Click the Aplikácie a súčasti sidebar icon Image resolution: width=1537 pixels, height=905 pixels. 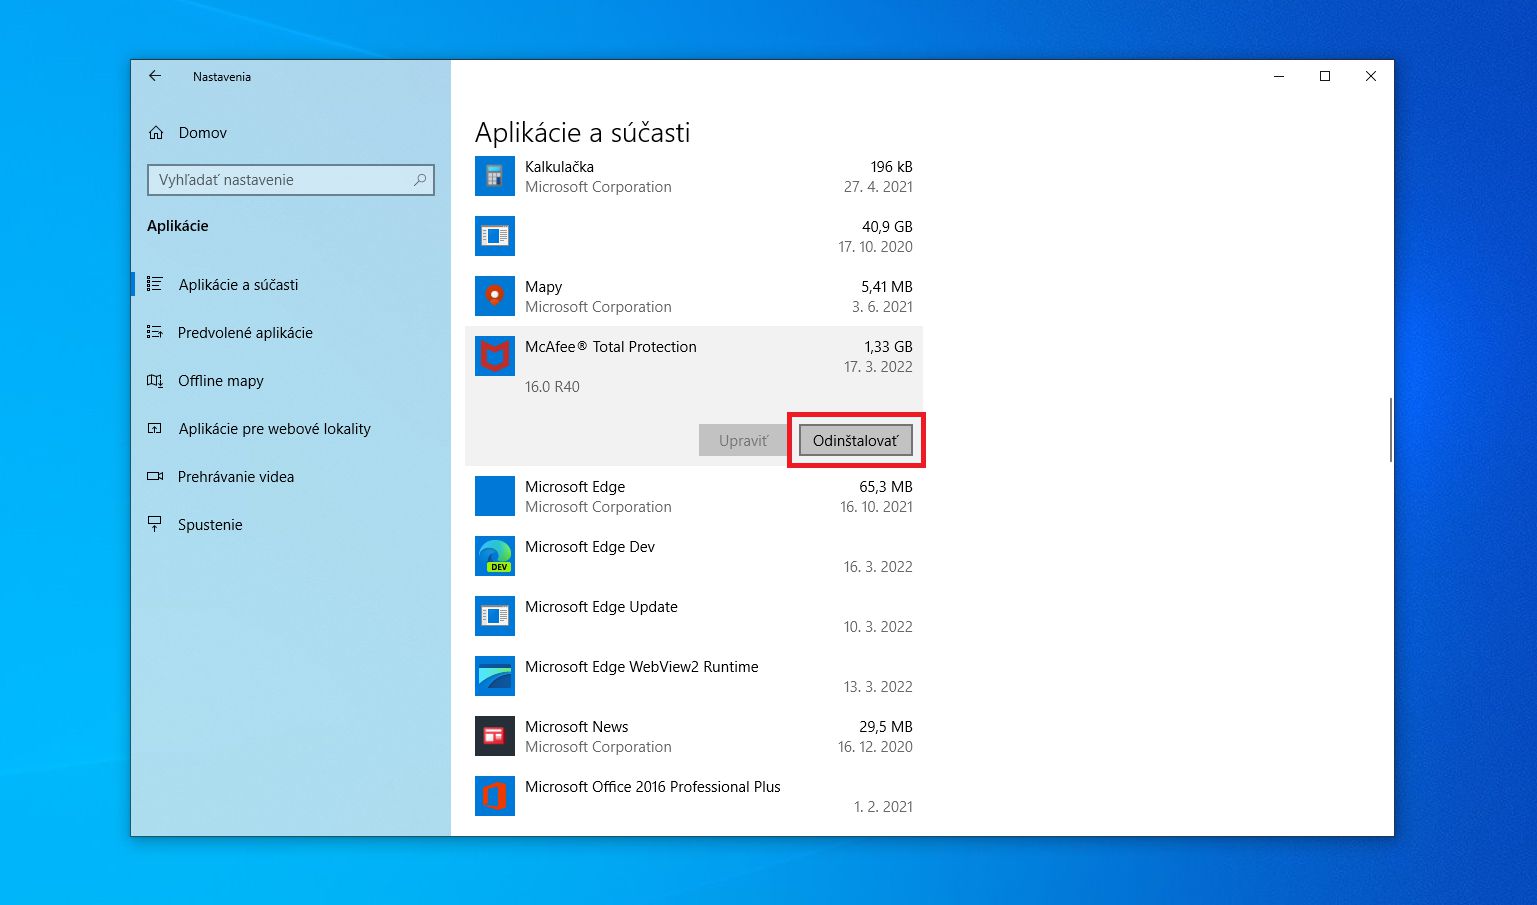155,284
